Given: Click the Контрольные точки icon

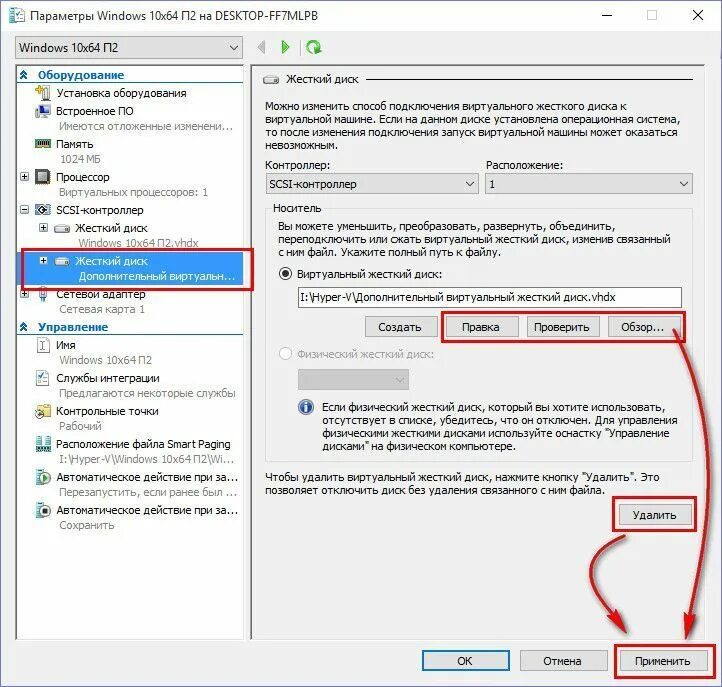Looking at the screenshot, I should click(43, 411).
